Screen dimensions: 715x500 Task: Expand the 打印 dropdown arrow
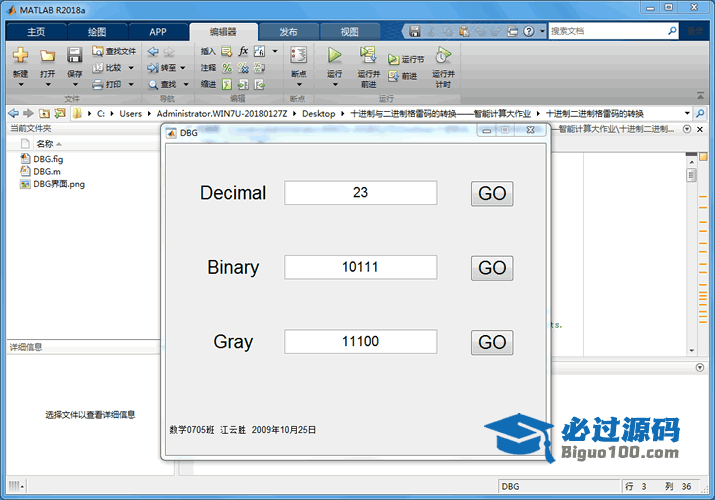(x=131, y=84)
